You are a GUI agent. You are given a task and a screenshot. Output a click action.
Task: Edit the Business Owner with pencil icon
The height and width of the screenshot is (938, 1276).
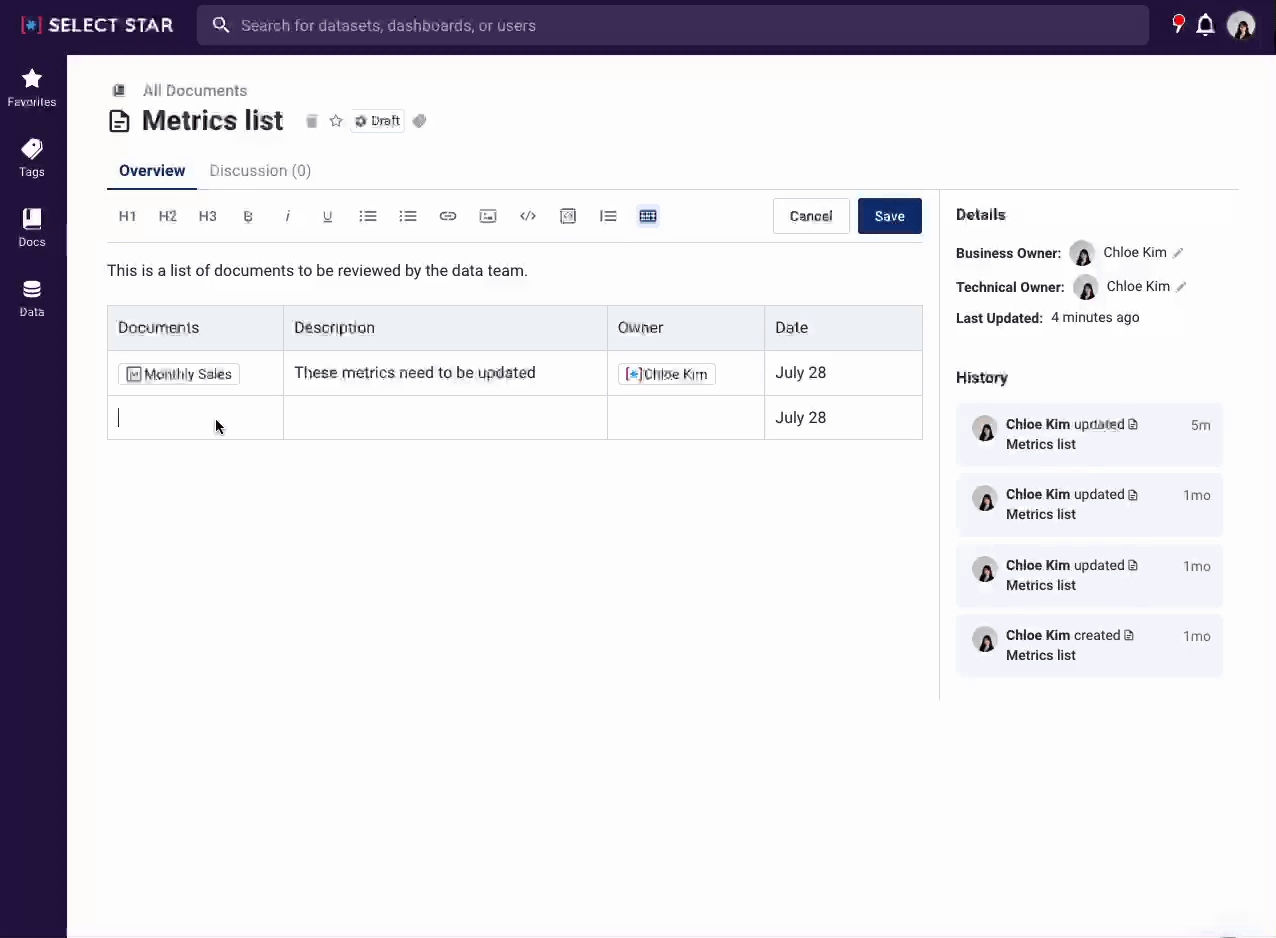1178,253
